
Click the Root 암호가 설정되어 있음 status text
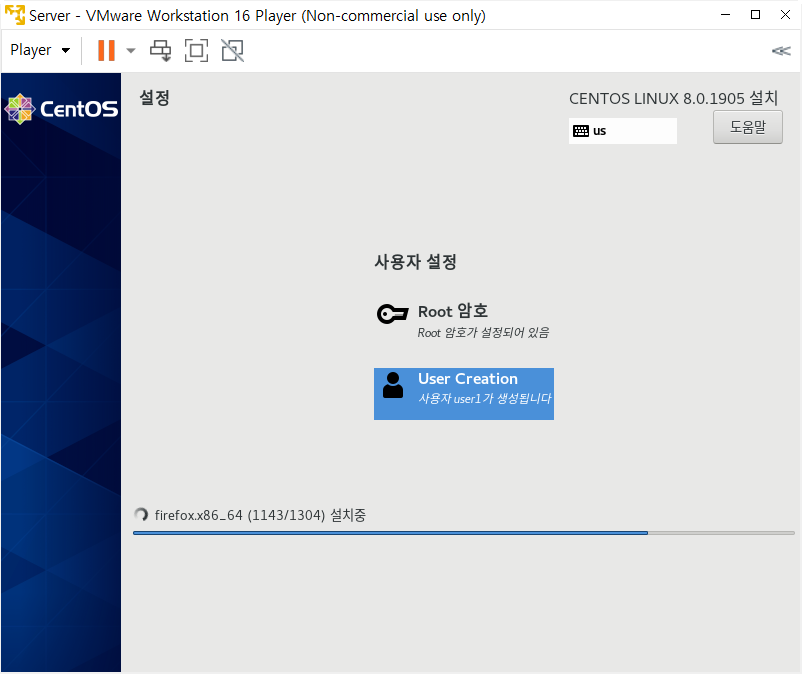tap(483, 333)
